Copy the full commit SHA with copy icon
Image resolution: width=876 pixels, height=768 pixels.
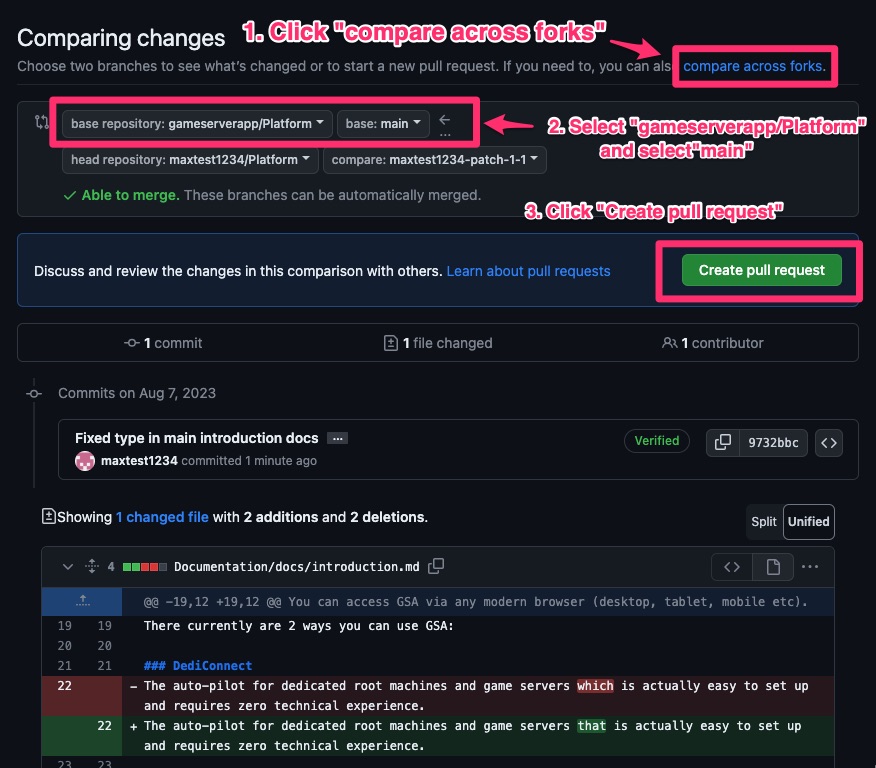click(721, 442)
